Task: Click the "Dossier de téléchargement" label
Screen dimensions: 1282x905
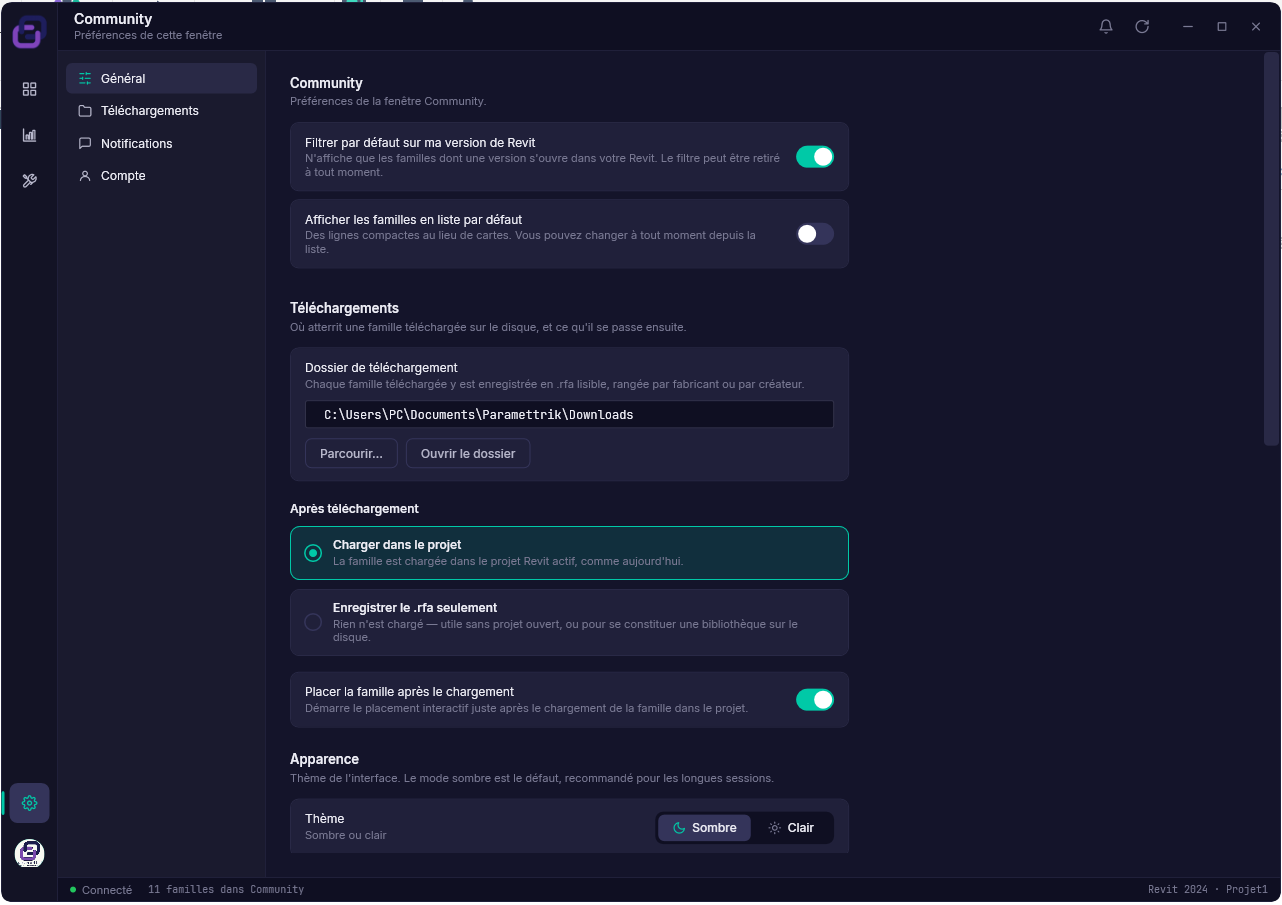Action: tap(381, 368)
